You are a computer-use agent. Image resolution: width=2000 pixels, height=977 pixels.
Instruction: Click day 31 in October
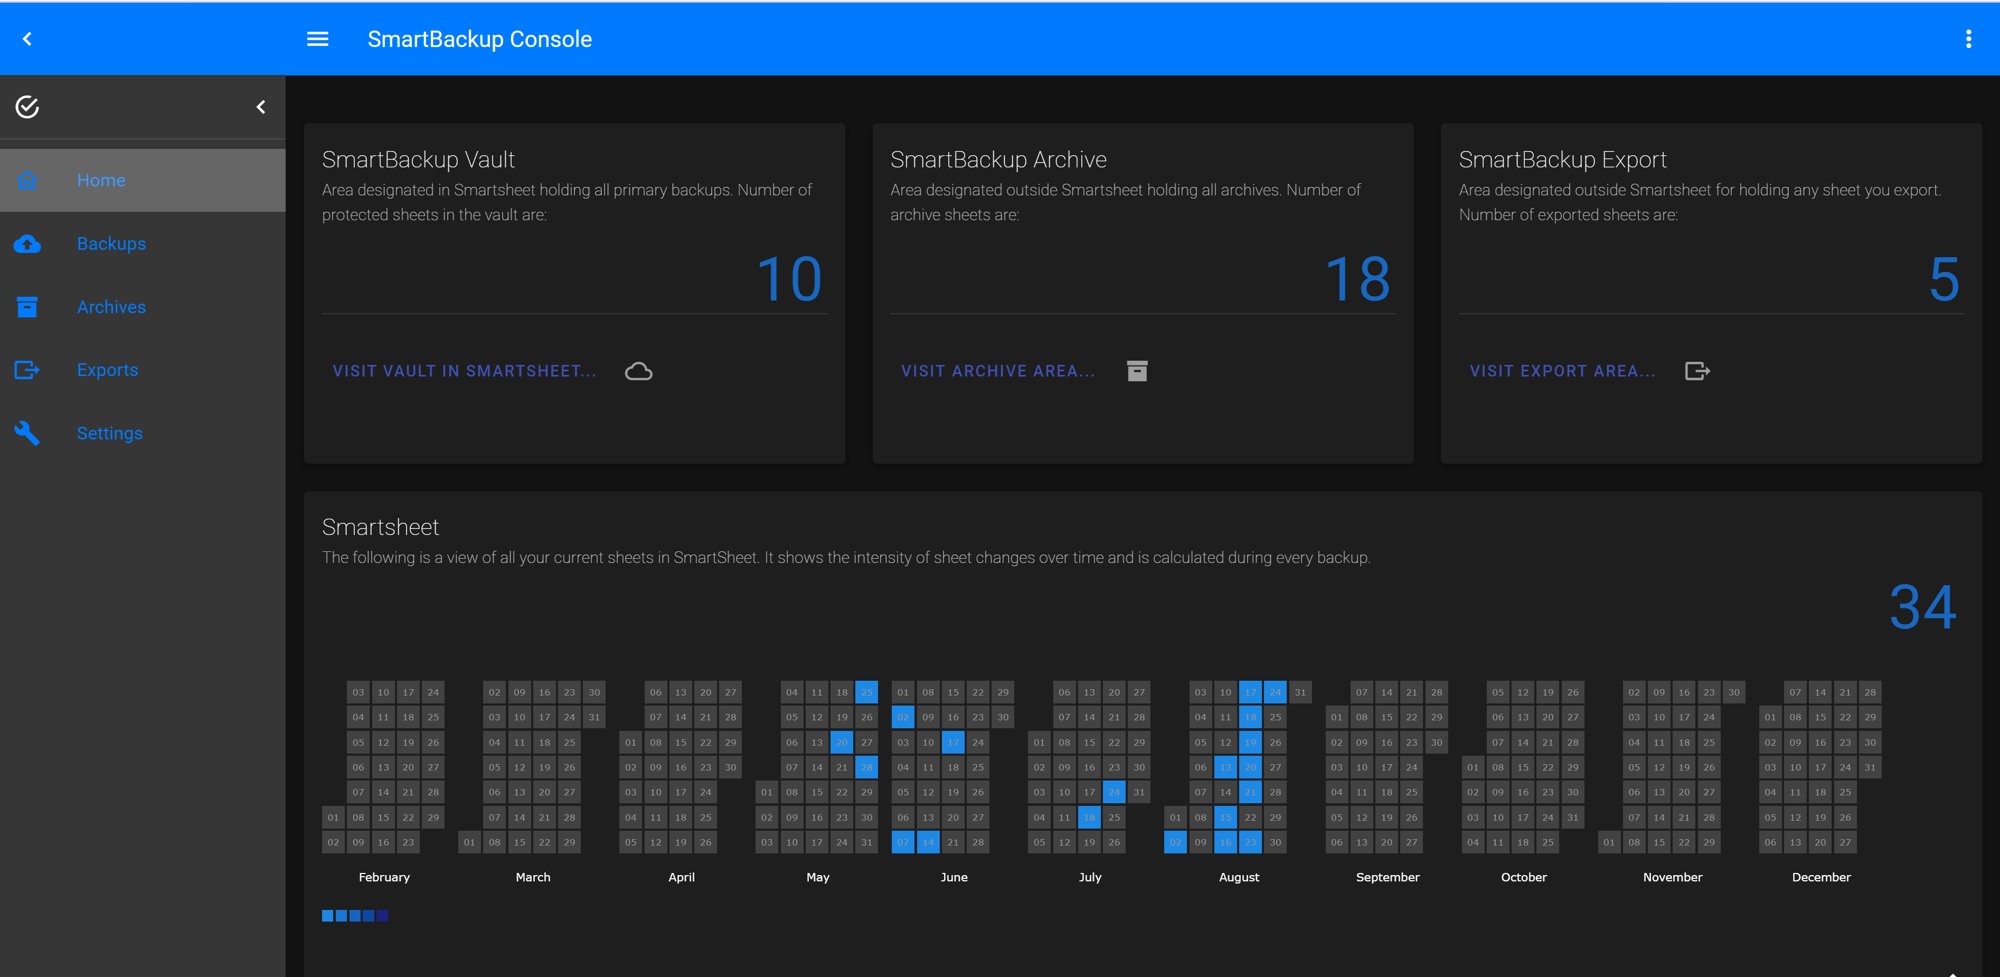(1573, 817)
